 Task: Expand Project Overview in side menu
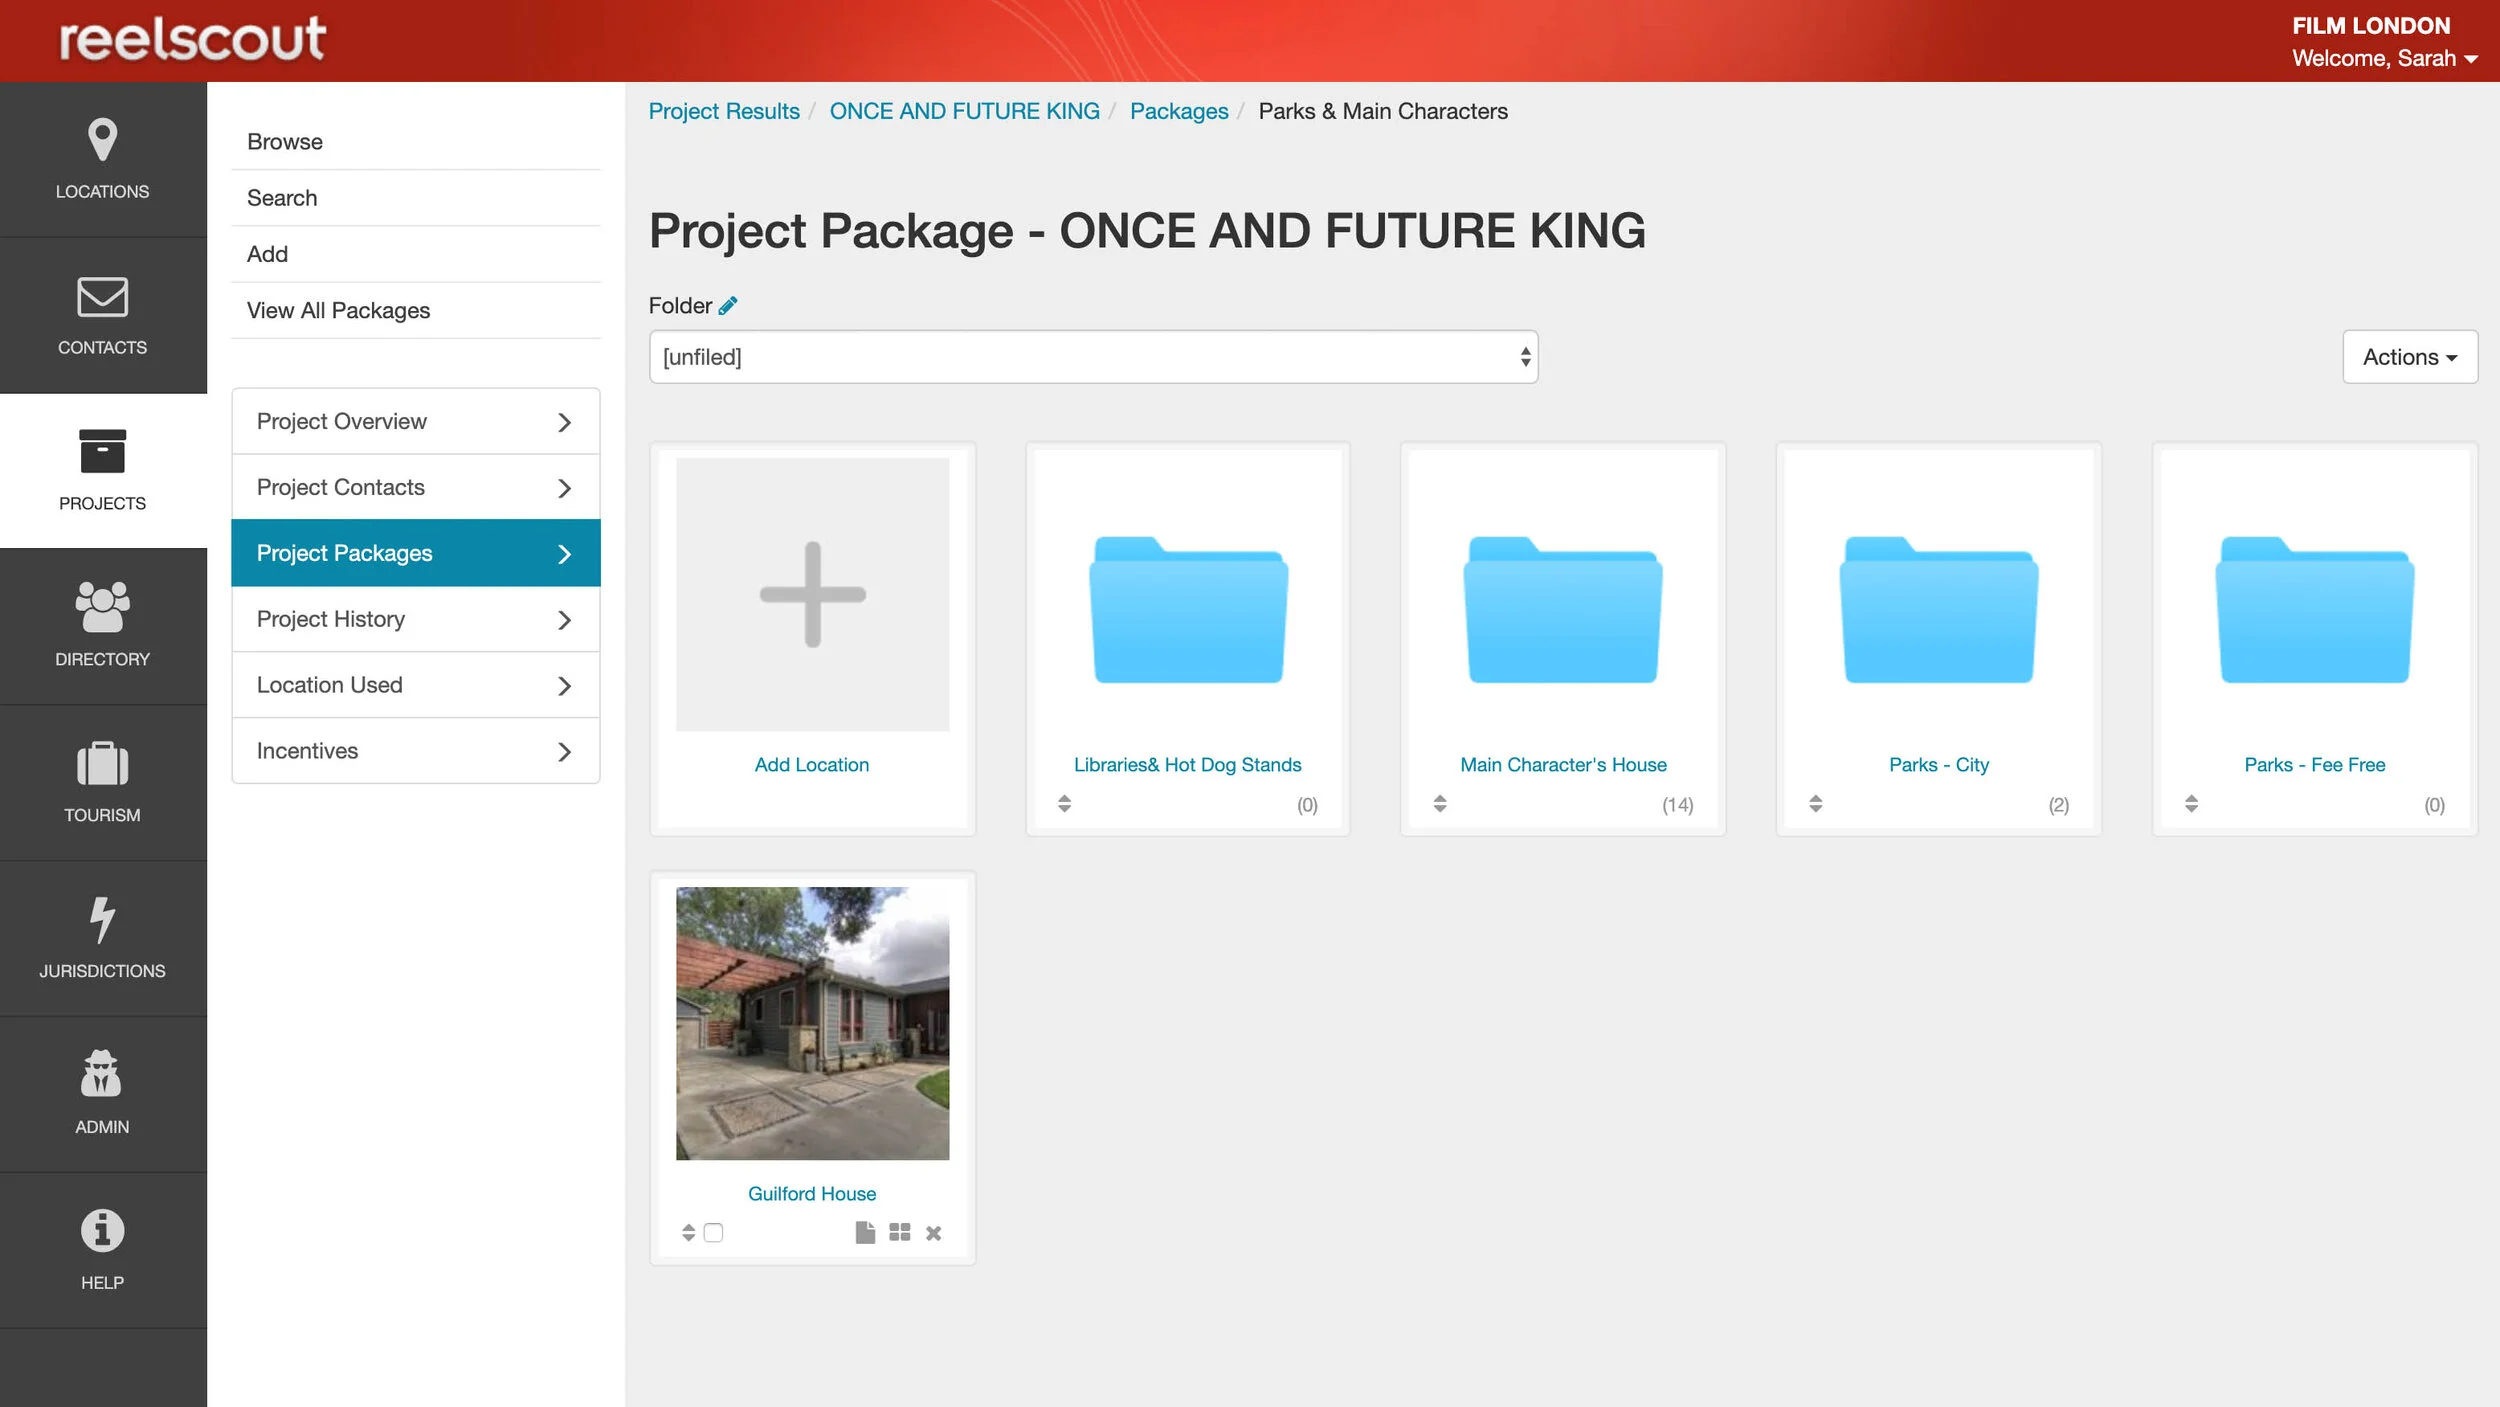point(415,422)
